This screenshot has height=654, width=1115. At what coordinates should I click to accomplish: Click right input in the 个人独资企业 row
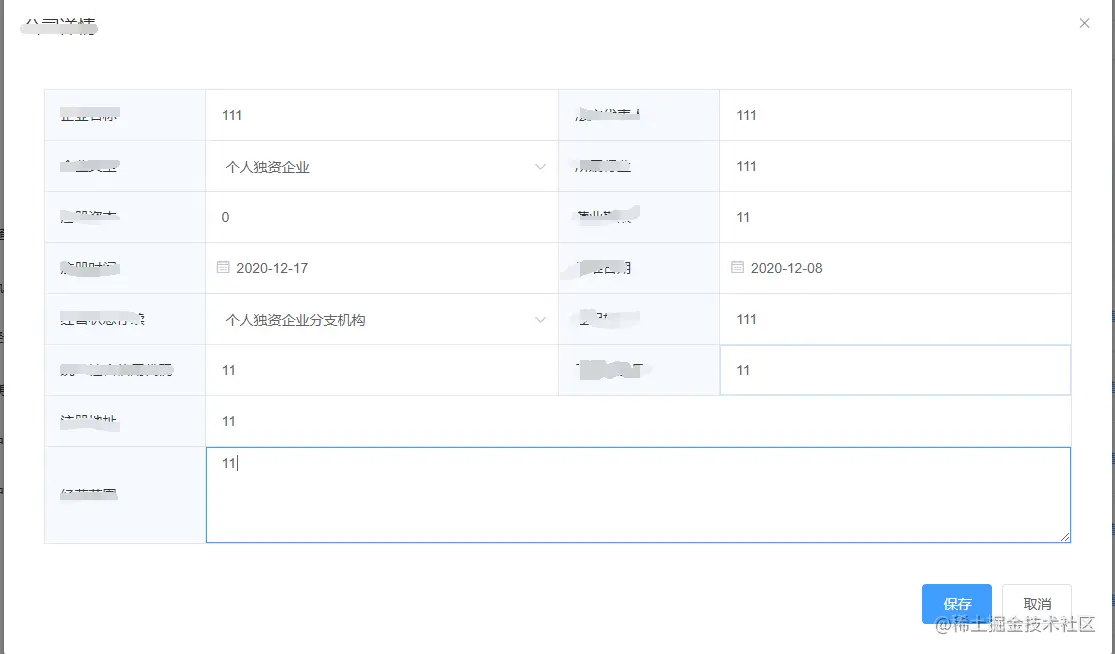pos(895,166)
